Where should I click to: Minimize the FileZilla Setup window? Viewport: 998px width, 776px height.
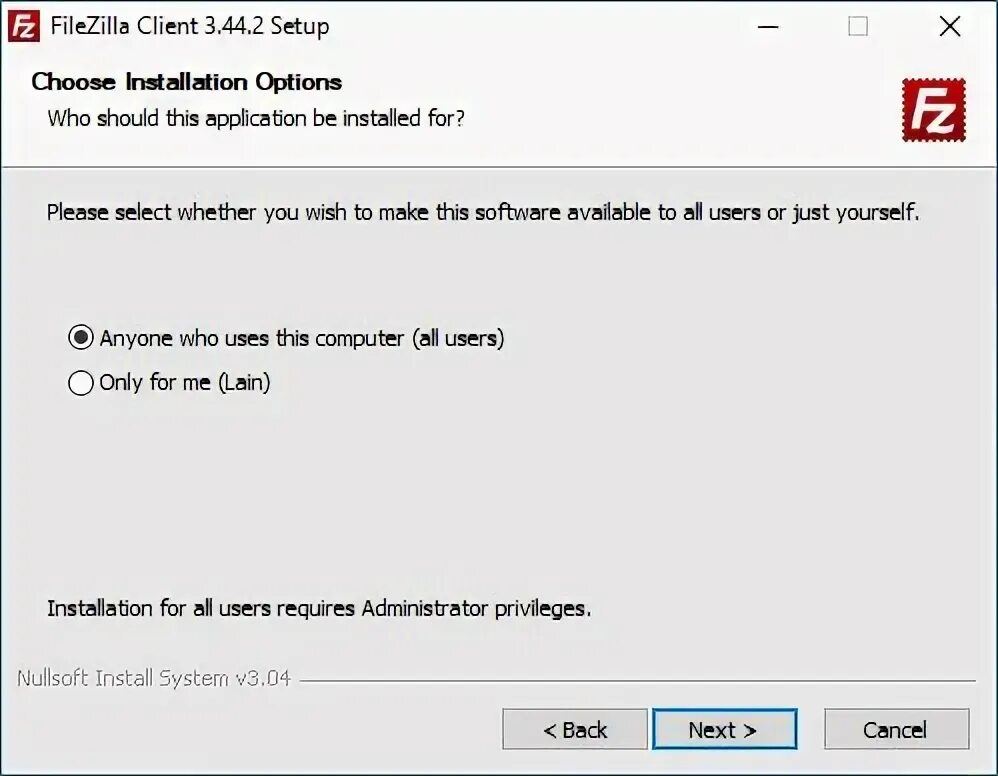(768, 27)
